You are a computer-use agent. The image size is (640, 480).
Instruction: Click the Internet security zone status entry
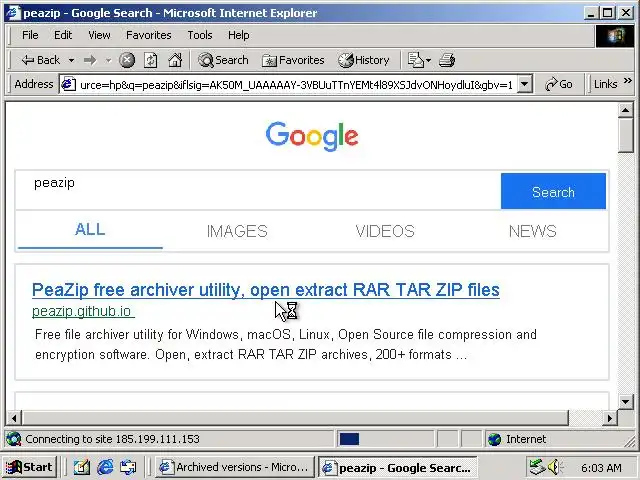(x=518, y=439)
